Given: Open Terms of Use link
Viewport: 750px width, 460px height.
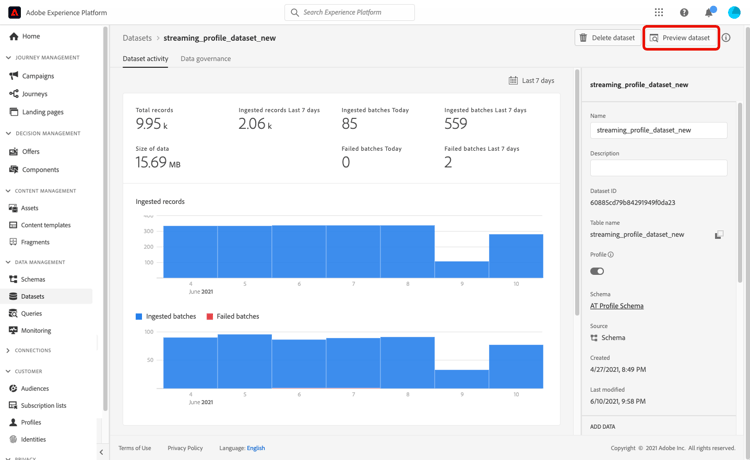Looking at the screenshot, I should click(135, 448).
